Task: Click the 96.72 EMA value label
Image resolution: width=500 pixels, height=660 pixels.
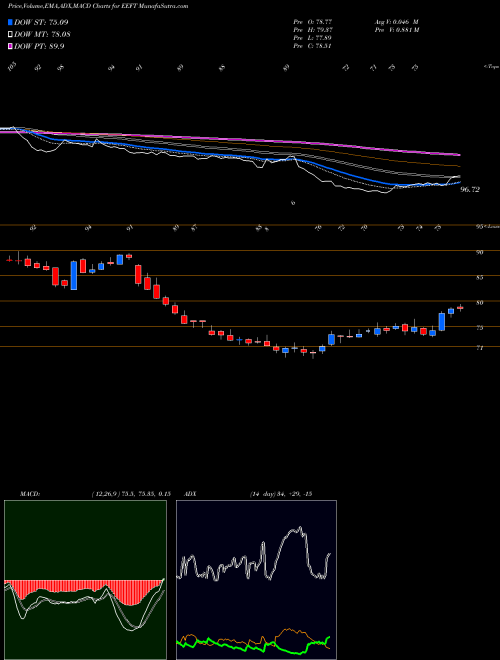Action: pyautogui.click(x=470, y=190)
